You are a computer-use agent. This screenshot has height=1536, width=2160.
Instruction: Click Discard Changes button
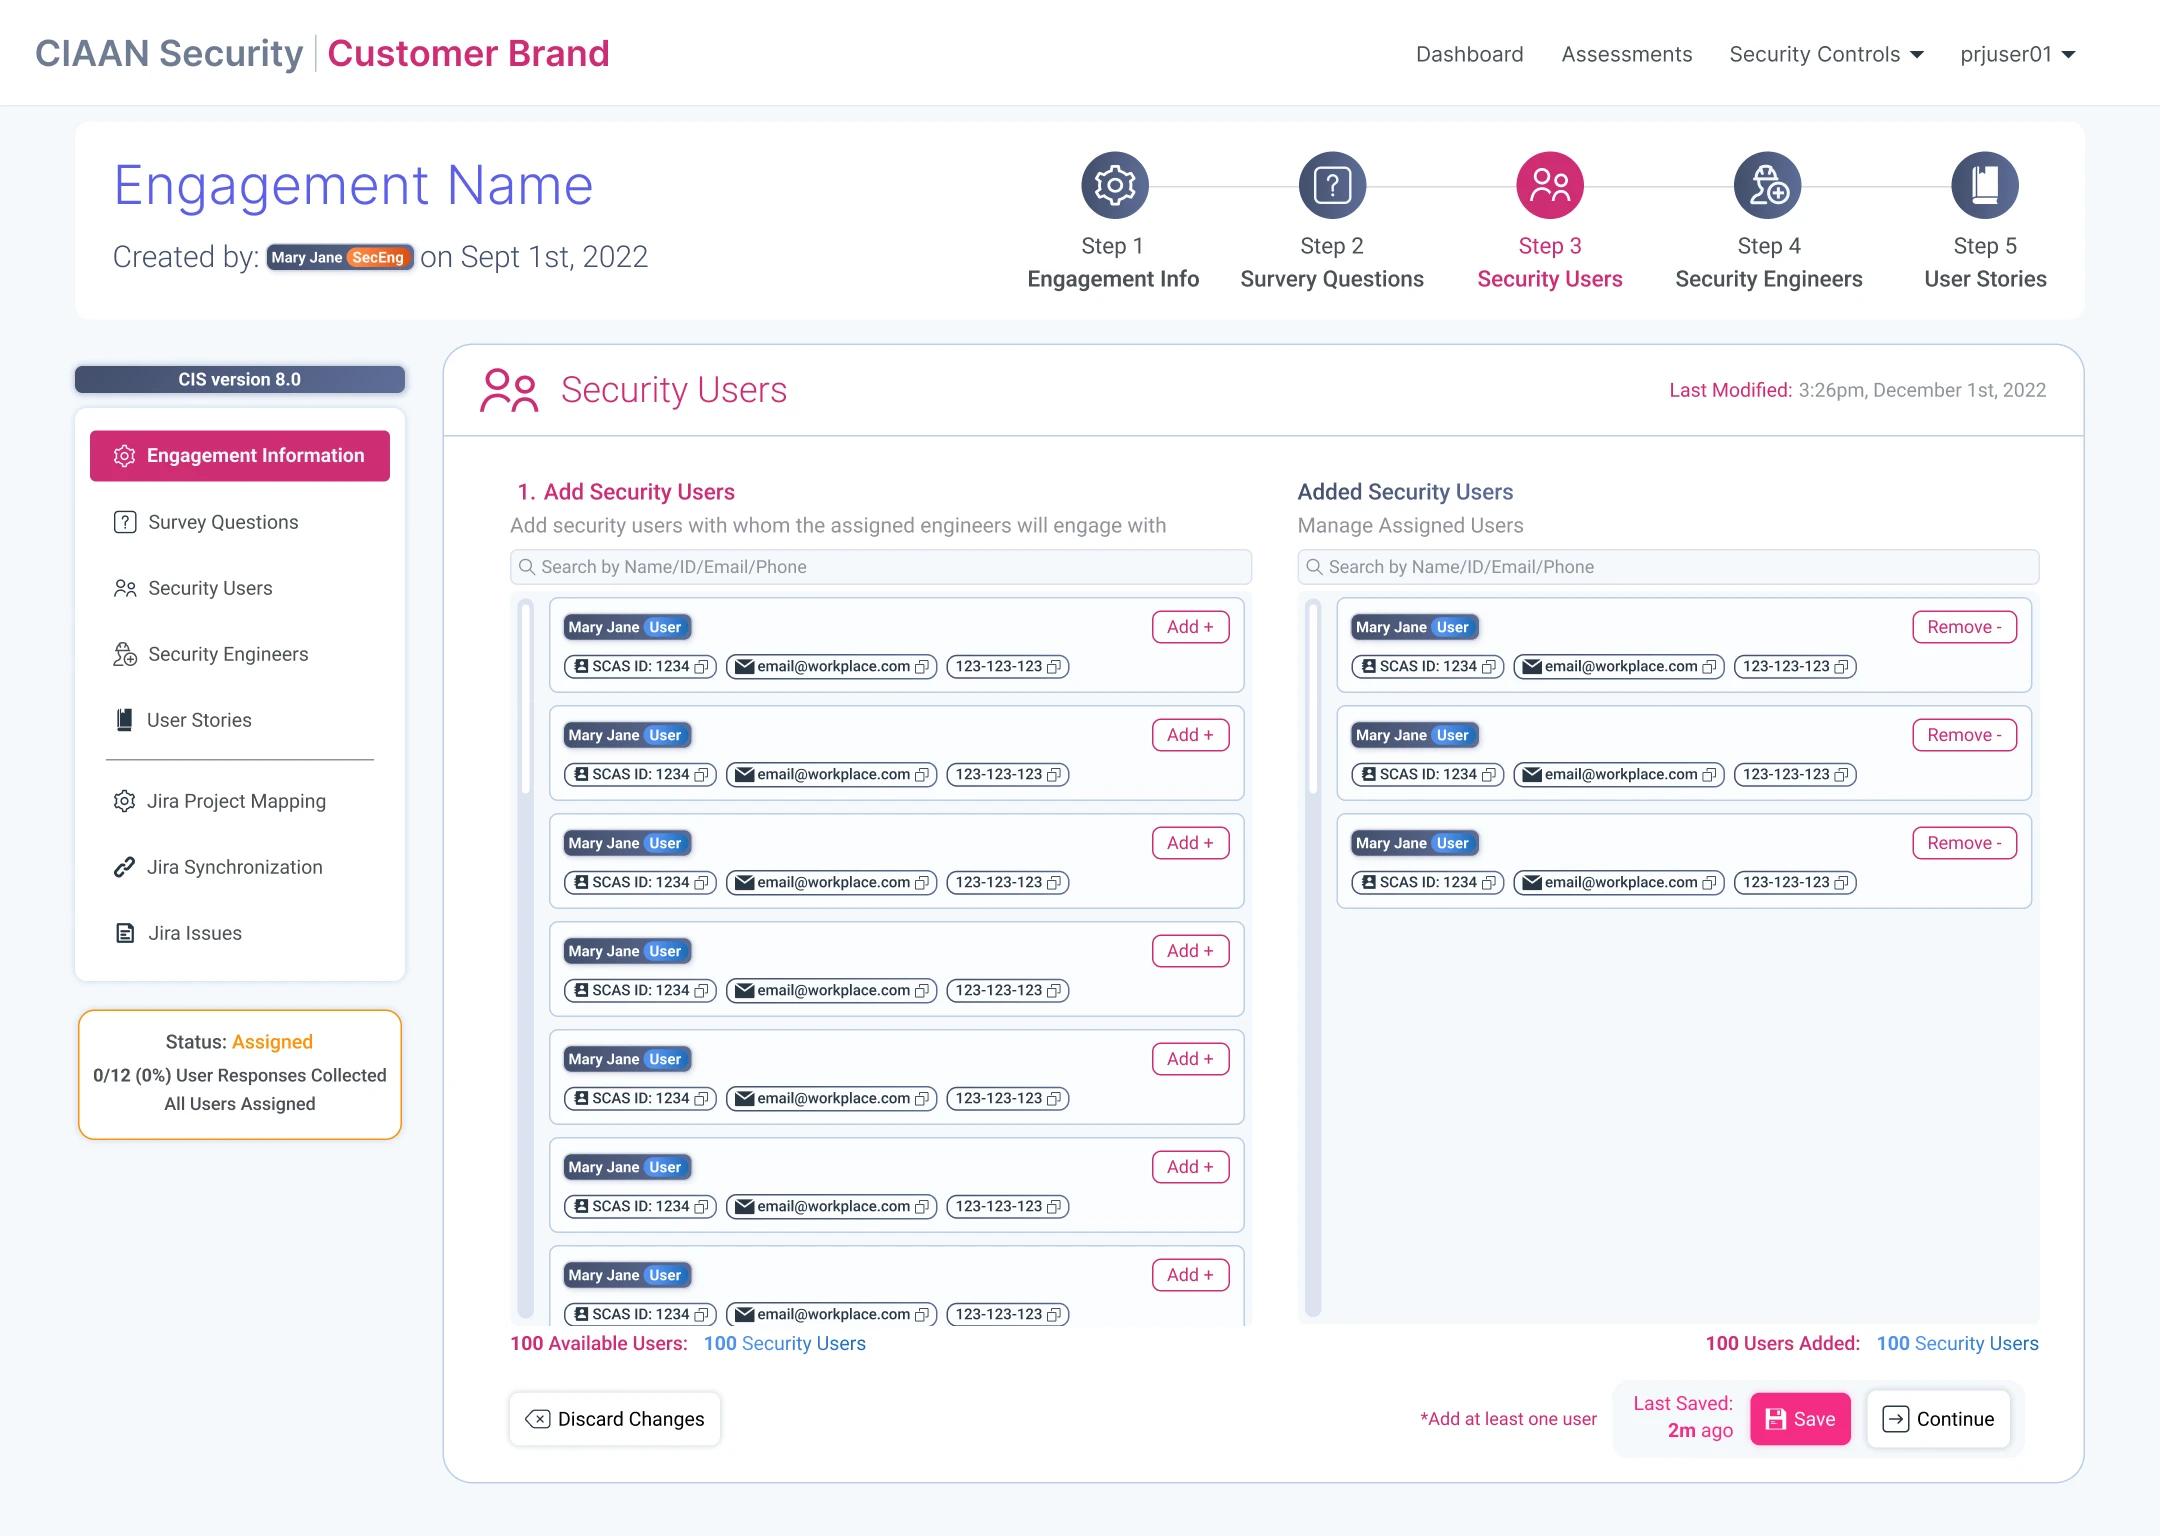[615, 1419]
